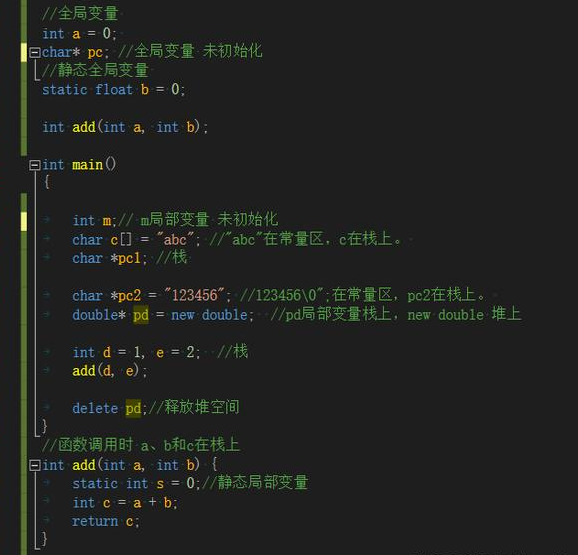
Task: Click the line 'int a = 0;'
Action: 79,34
